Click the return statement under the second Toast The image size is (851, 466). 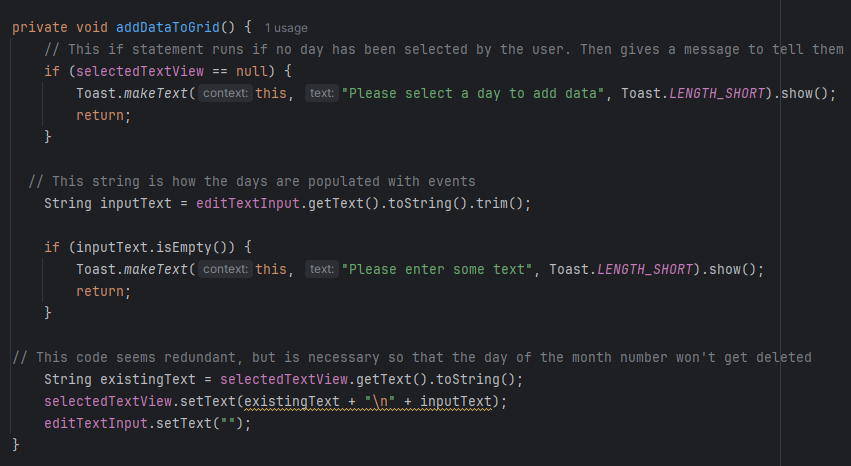pos(103,291)
